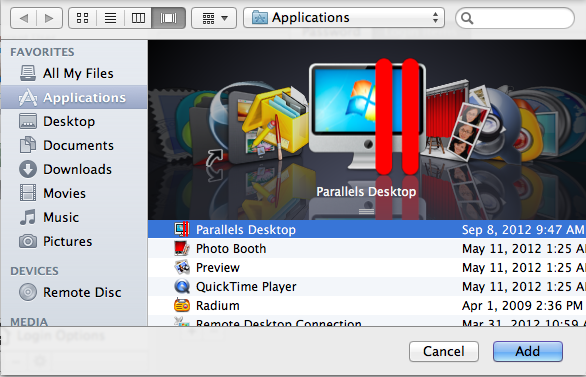Go forward with the right arrow button
Viewport: 586px width, 377px height.
[x=49, y=18]
